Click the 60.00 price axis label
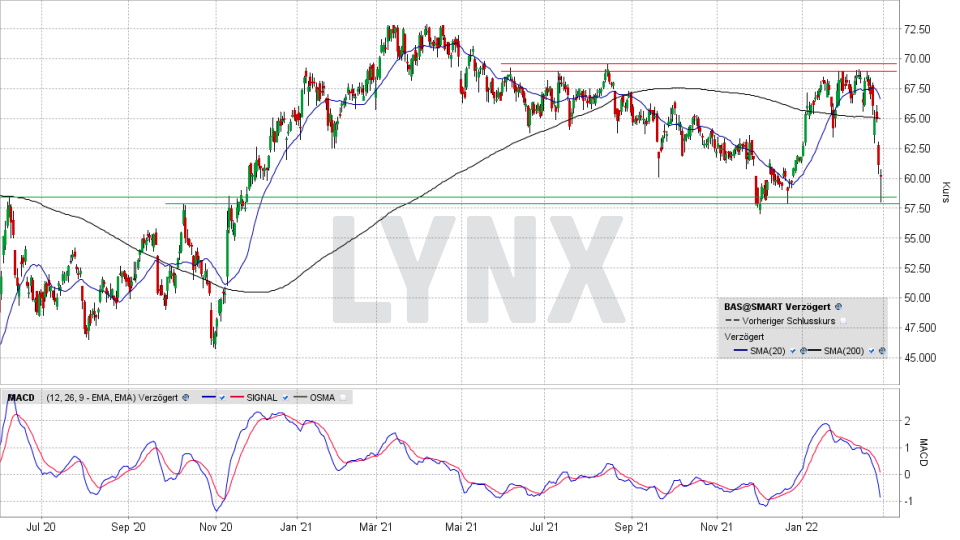 917,179
